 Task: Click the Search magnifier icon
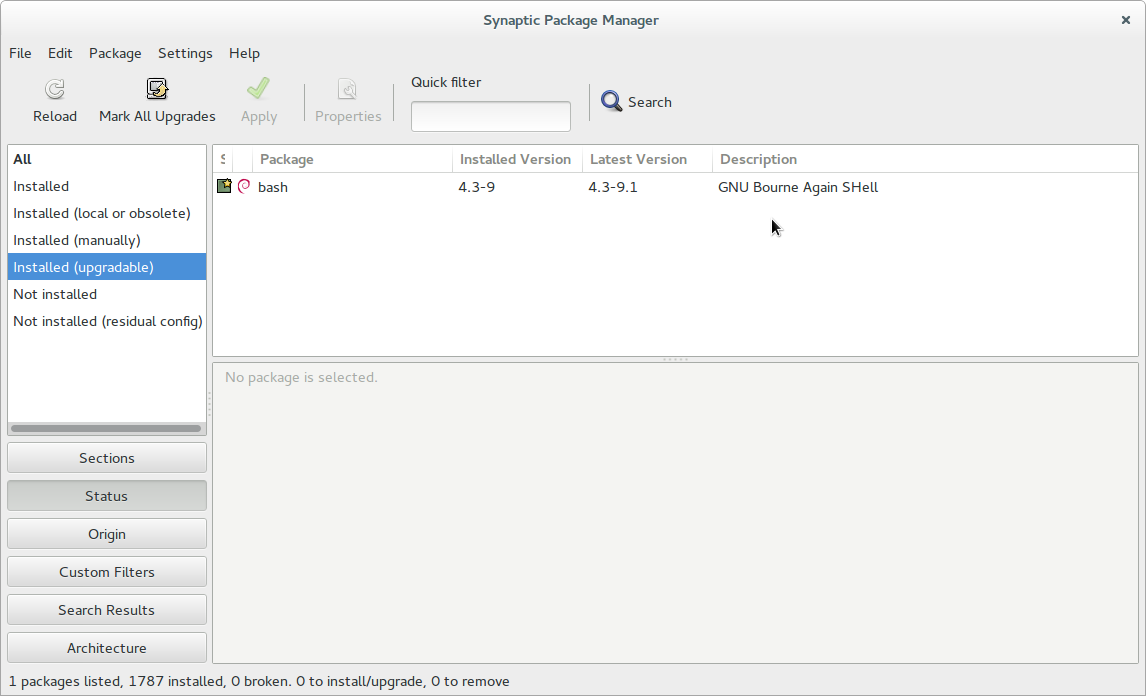click(612, 102)
